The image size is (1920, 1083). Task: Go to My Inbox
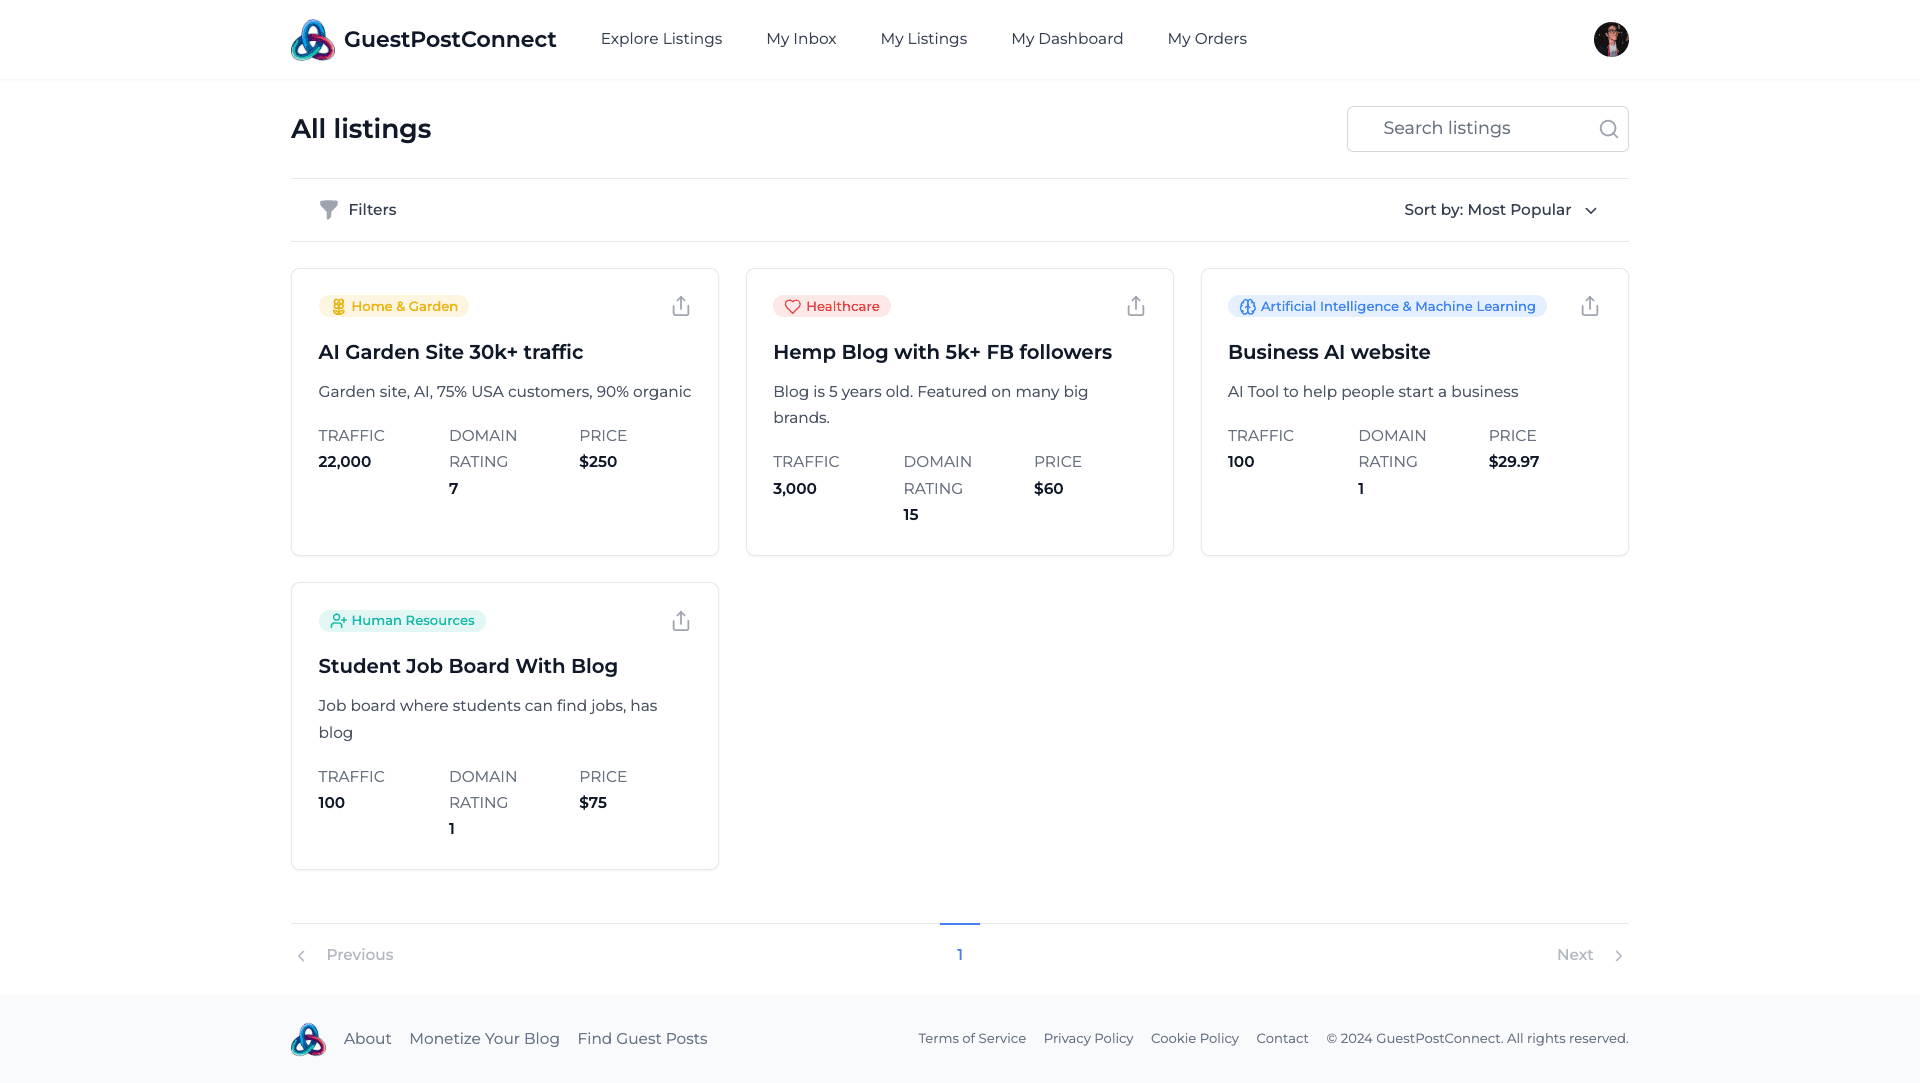(x=801, y=39)
